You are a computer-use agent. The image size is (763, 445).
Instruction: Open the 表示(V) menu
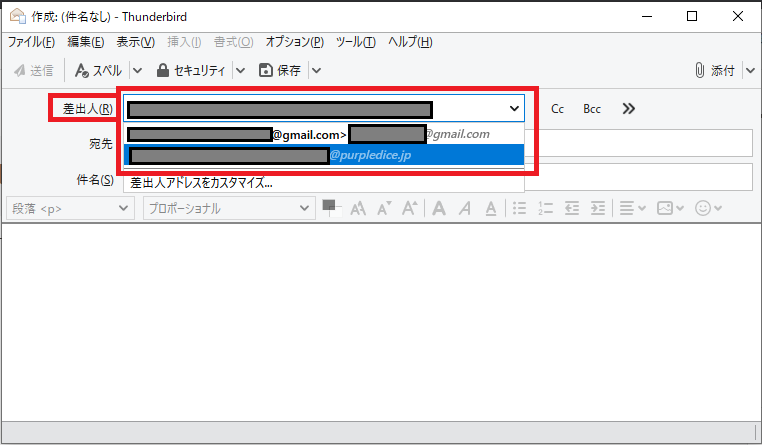pyautogui.click(x=135, y=42)
